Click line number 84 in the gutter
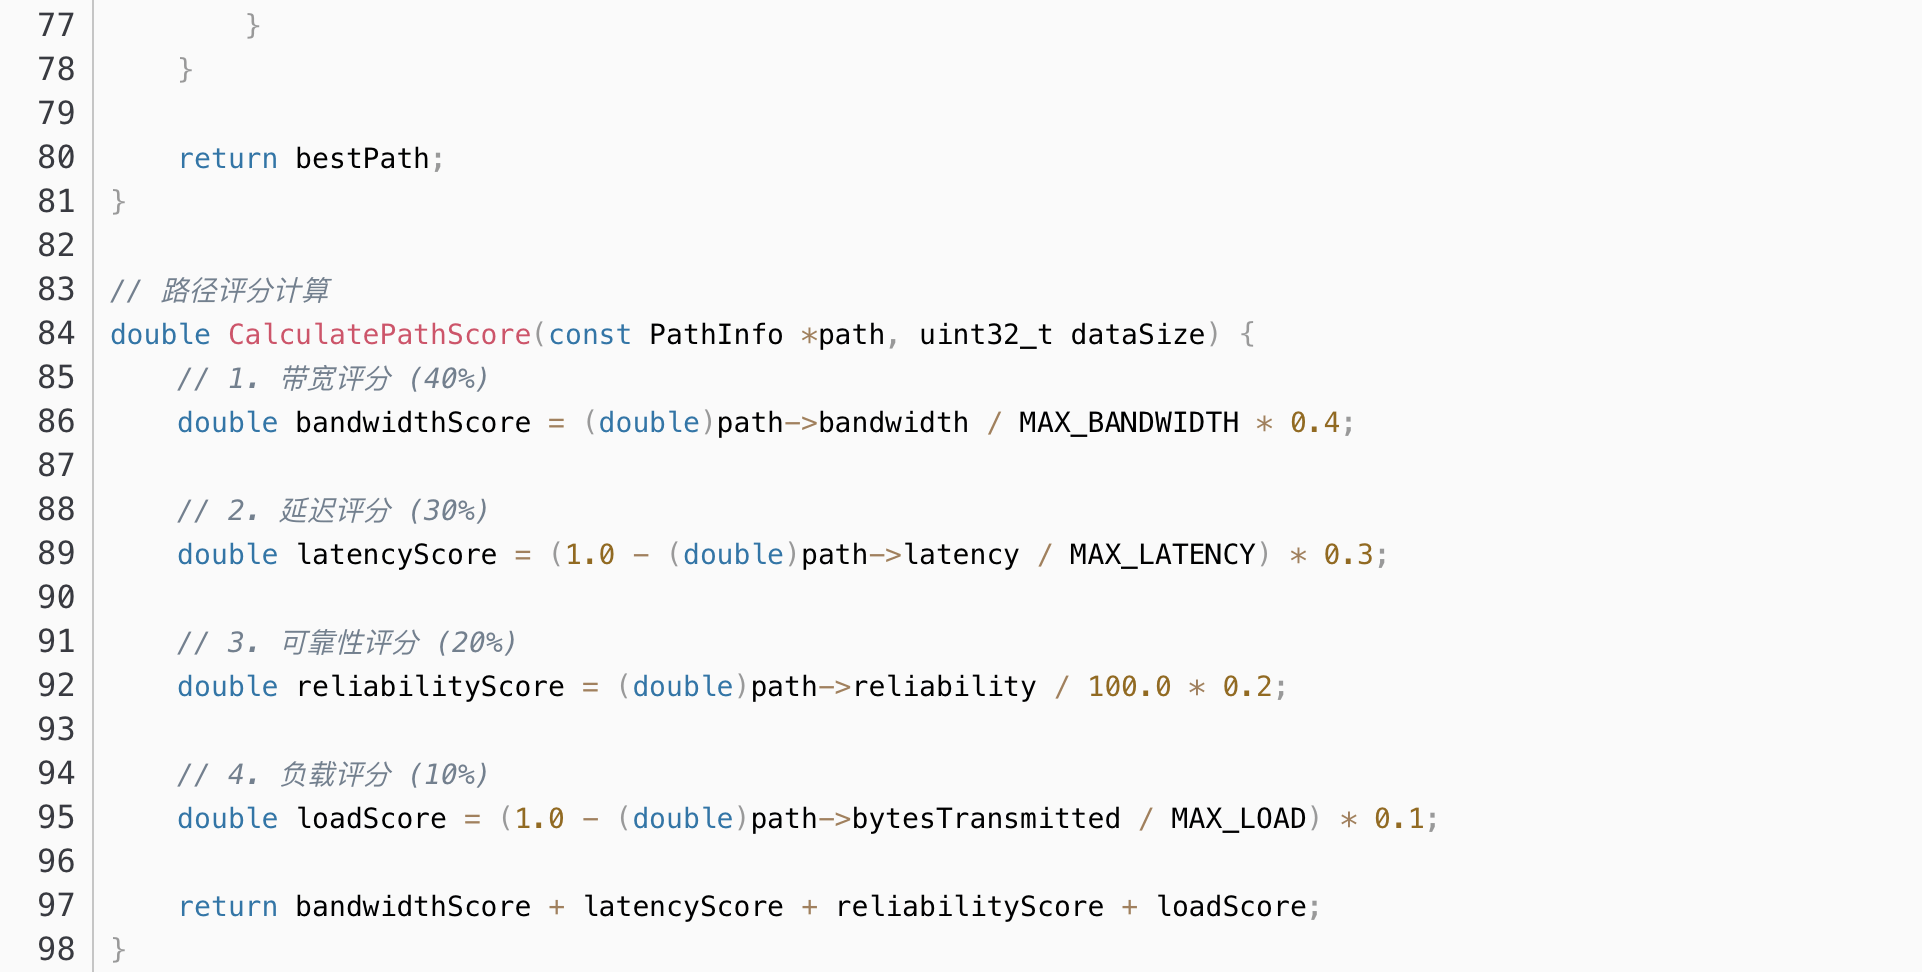Image resolution: width=1922 pixels, height=972 pixels. [x=56, y=333]
